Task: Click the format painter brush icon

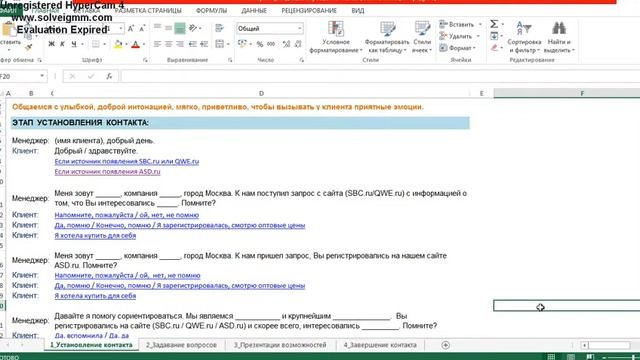Action: coord(29,48)
